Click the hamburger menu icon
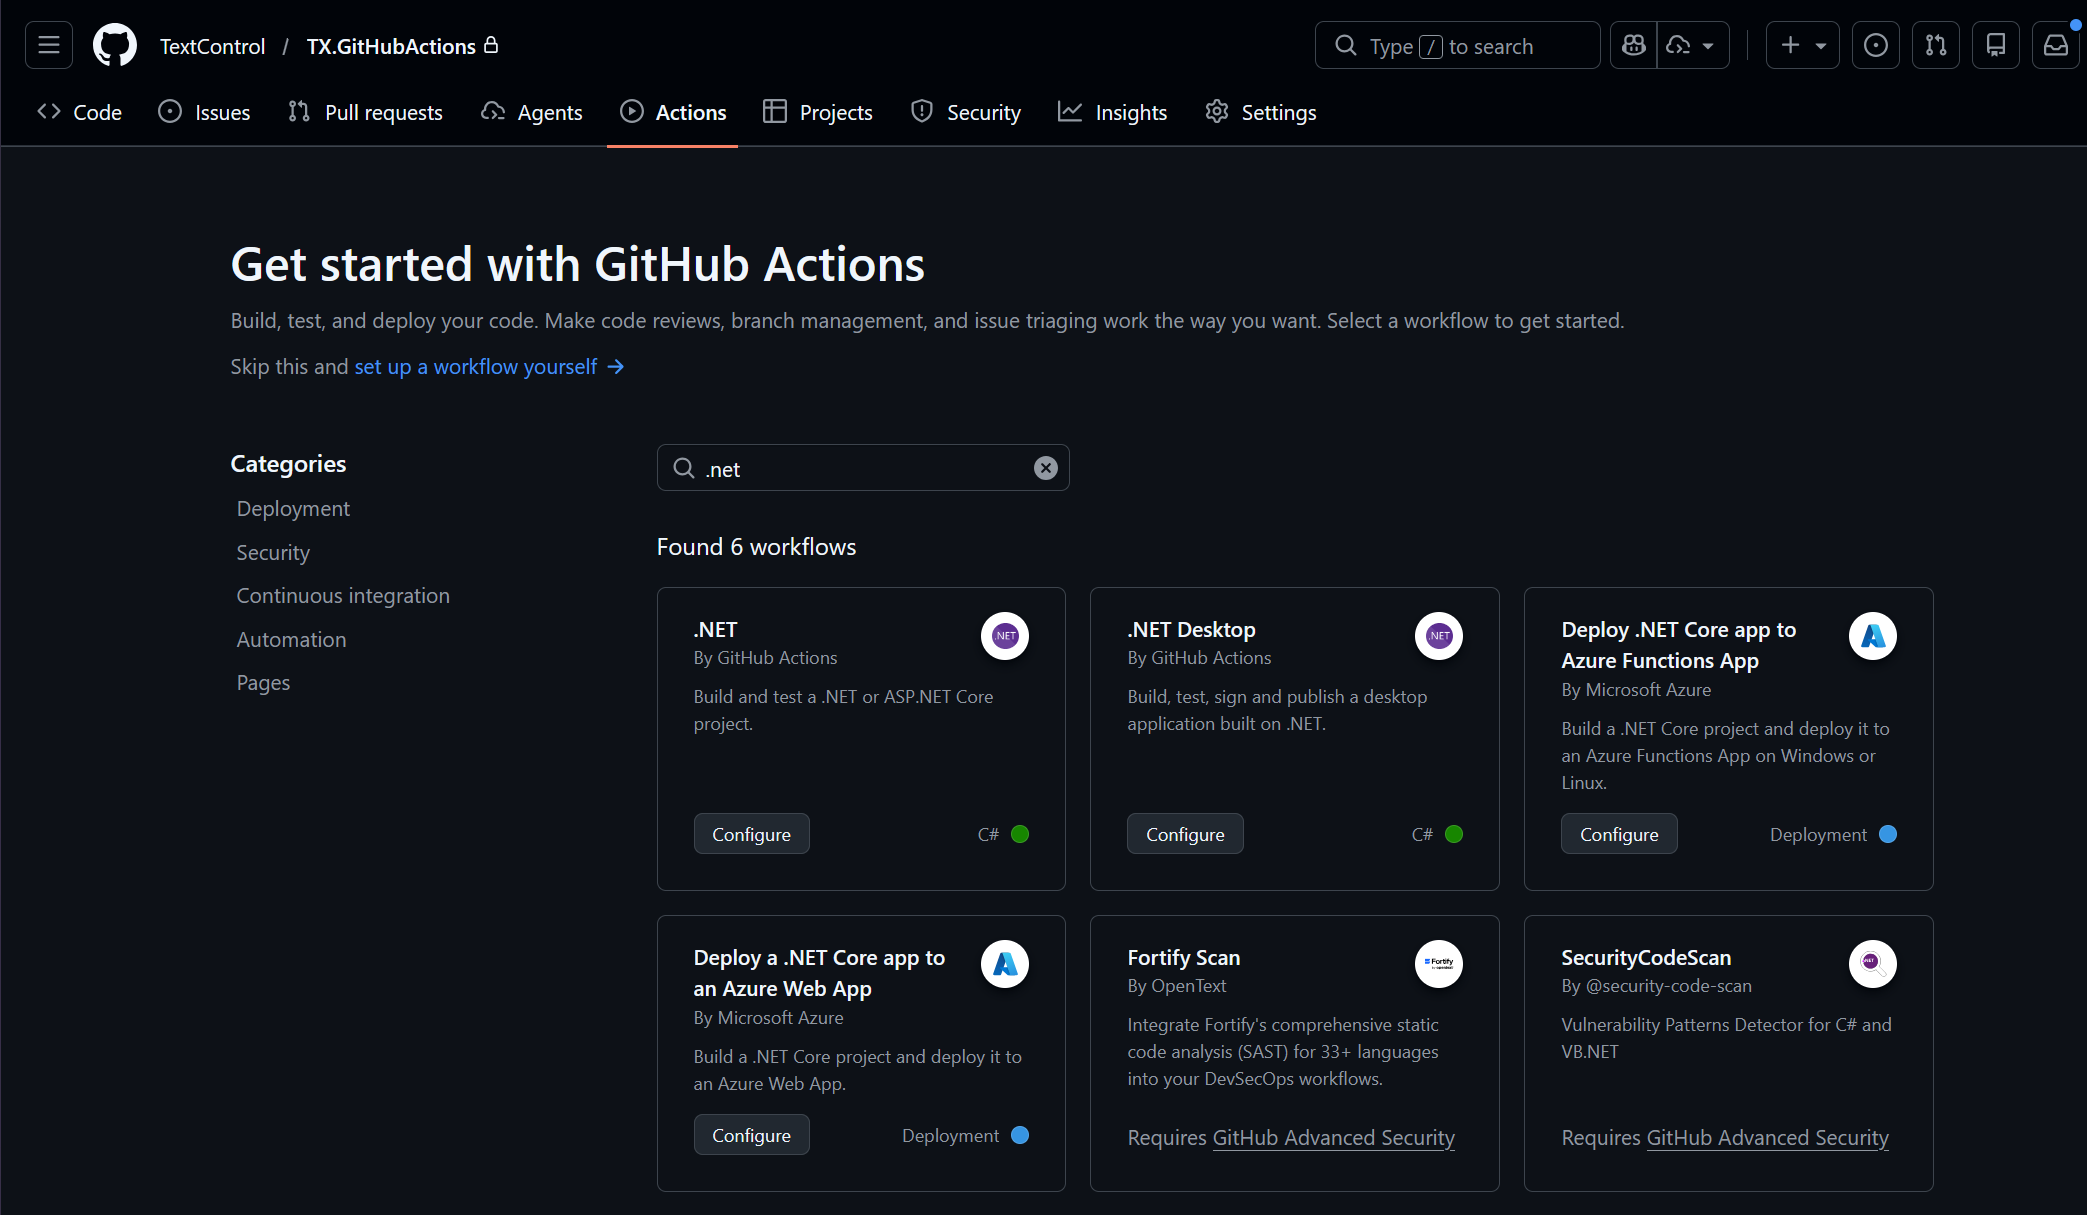 pos(46,45)
